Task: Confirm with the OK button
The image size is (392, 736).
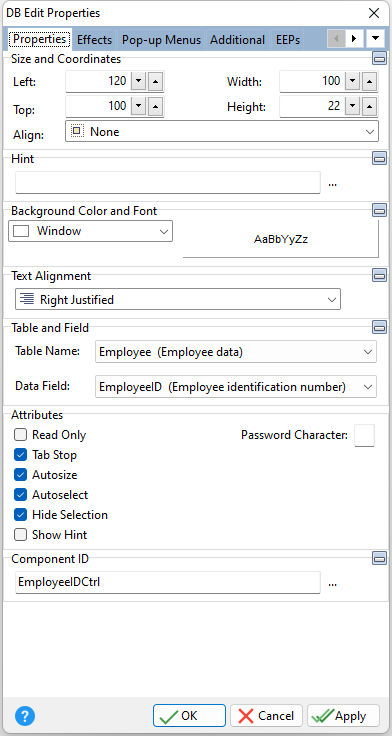Action: [189, 716]
